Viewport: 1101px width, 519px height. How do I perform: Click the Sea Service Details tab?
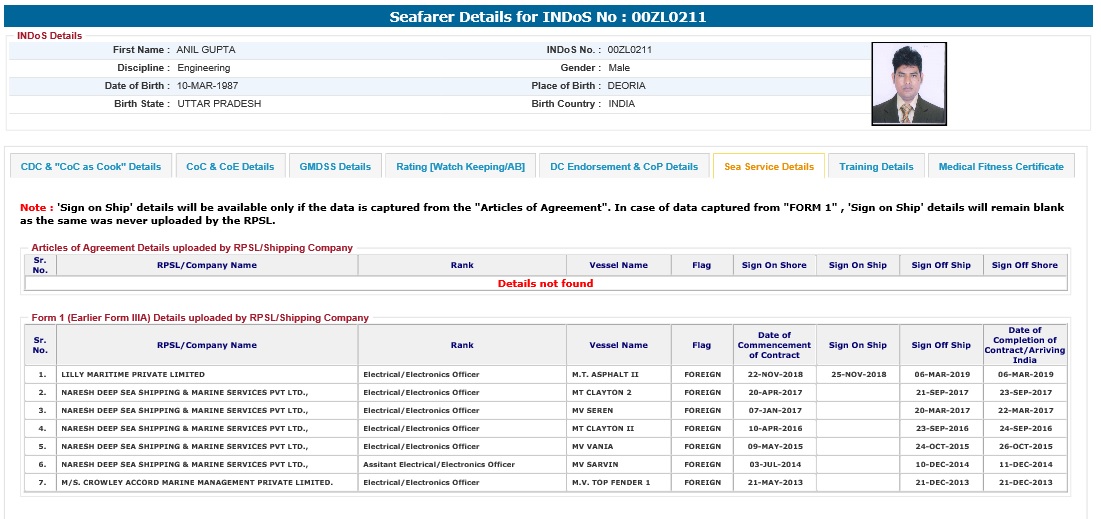click(x=769, y=167)
